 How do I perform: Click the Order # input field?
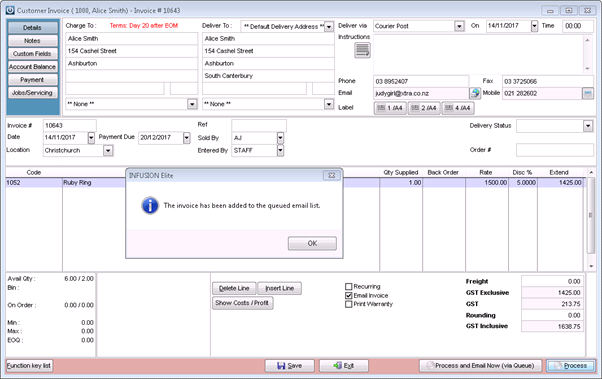(x=555, y=150)
